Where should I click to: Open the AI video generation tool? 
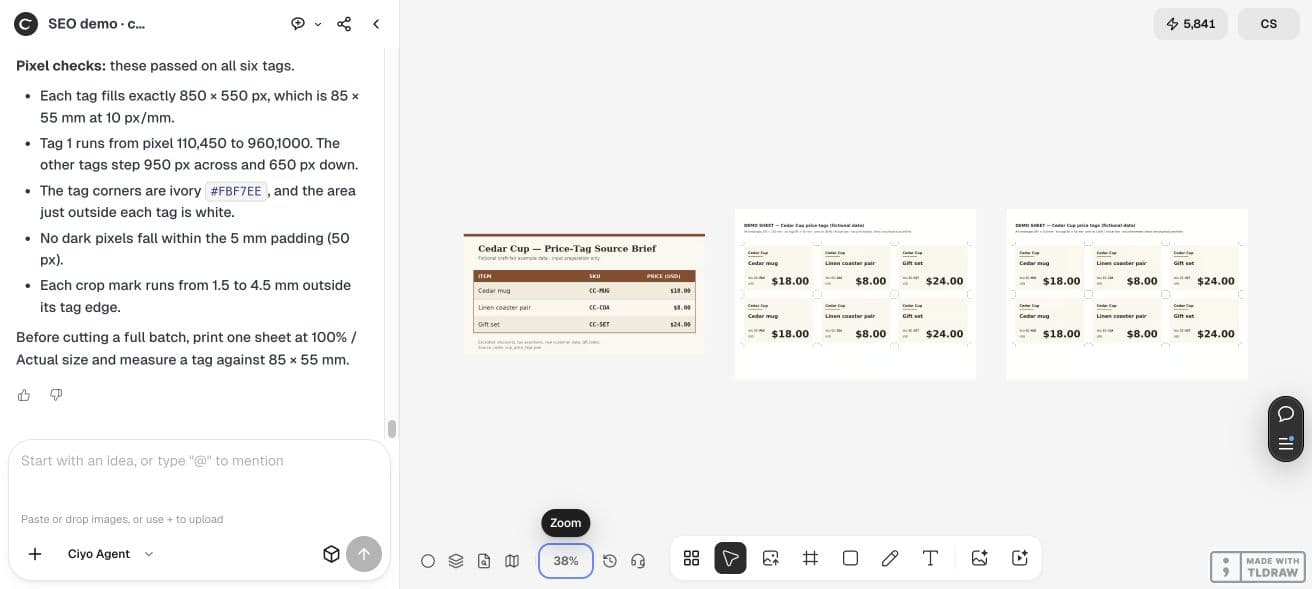[1020, 558]
